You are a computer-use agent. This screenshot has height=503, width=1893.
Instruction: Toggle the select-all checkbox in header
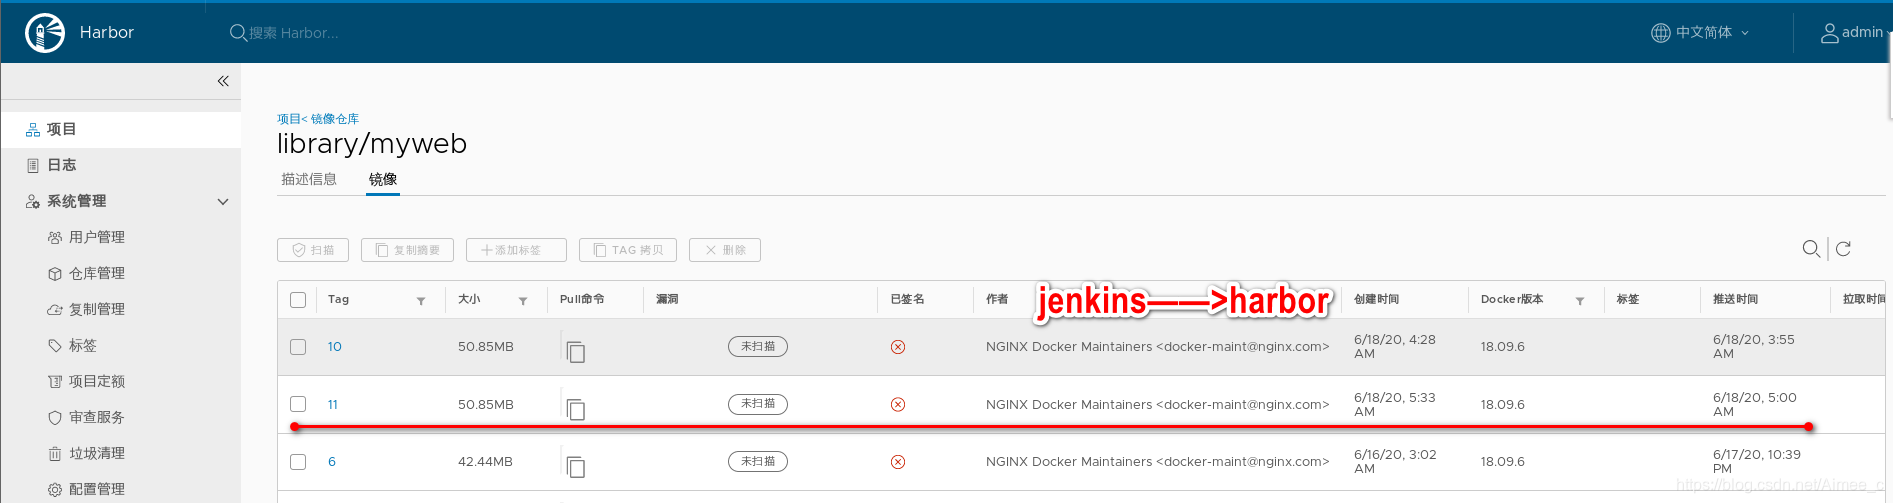298,300
